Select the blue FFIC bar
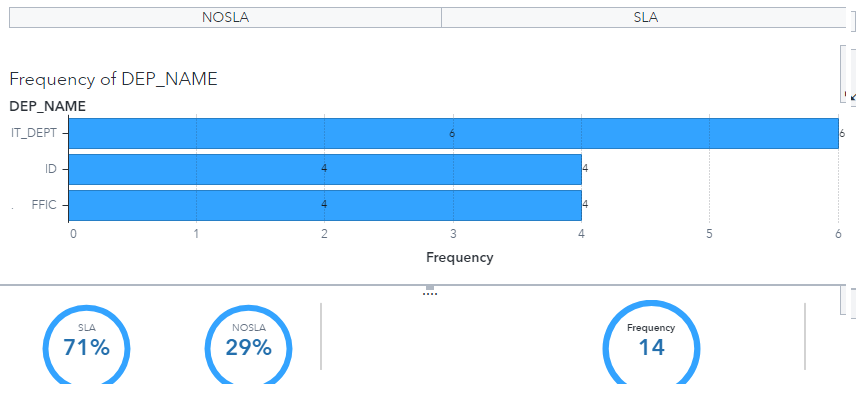Viewport: 856px width, 420px height. 200,205
